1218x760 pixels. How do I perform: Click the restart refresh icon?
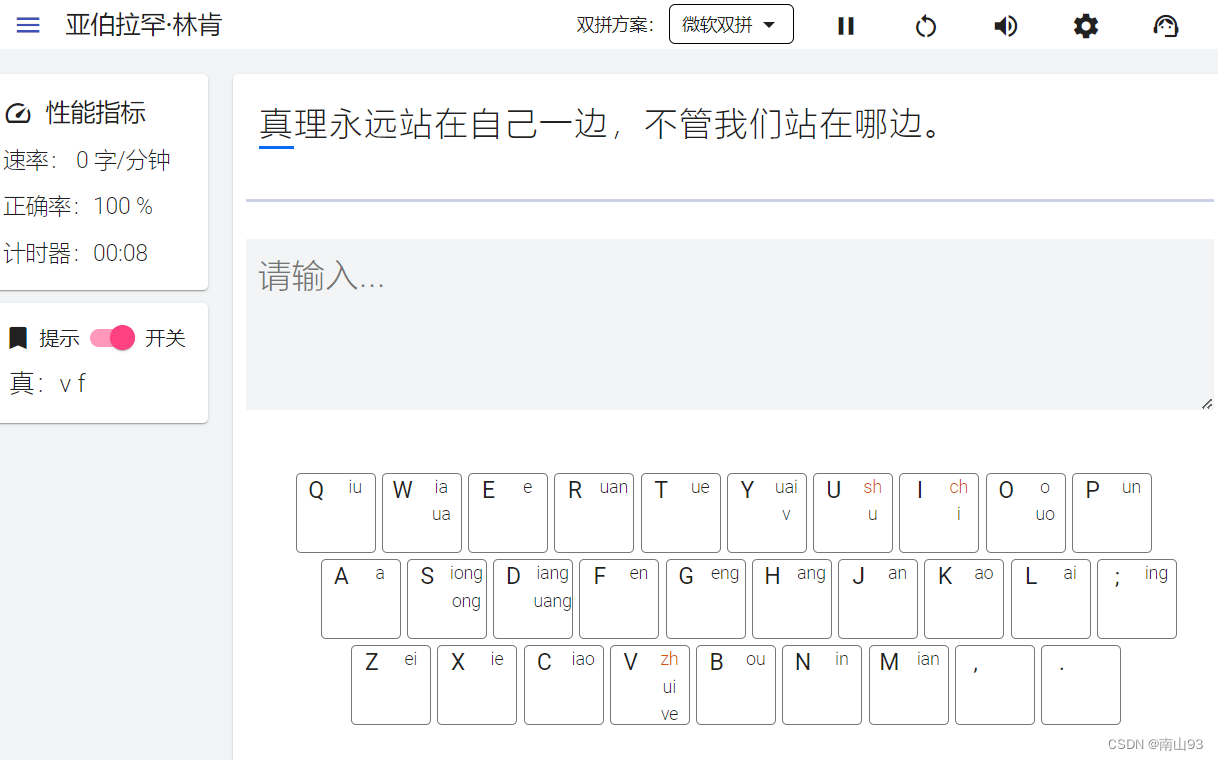926,26
